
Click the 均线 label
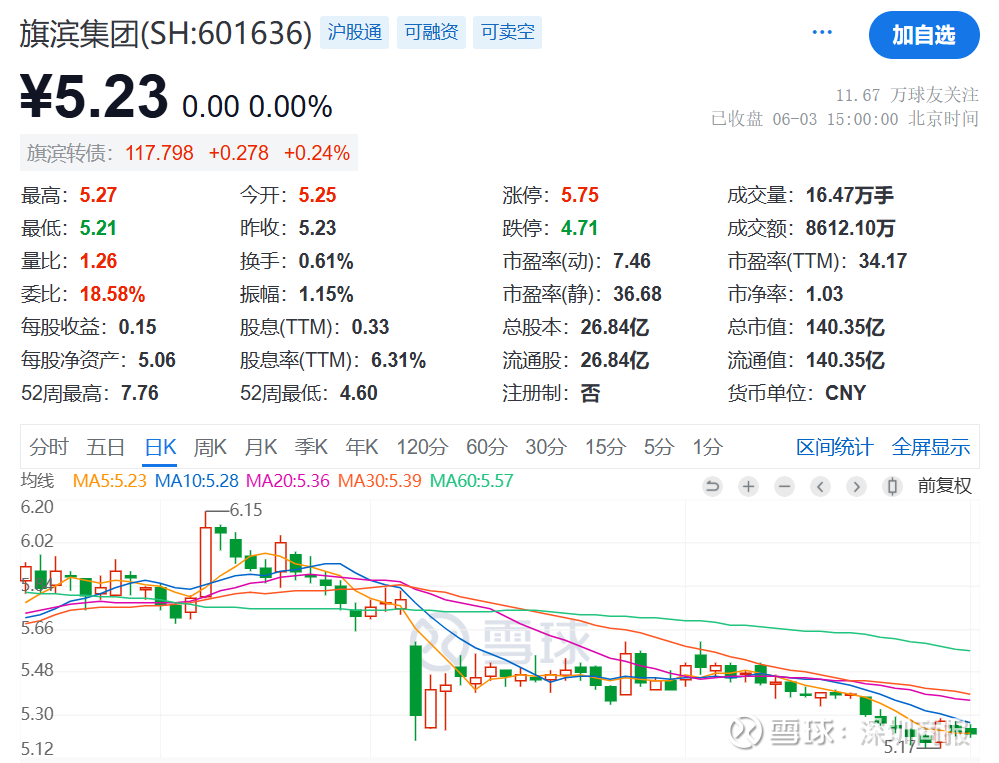(38, 481)
